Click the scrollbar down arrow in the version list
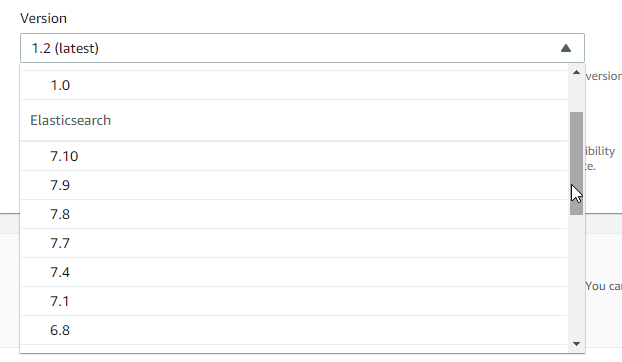This screenshot has width=622, height=362. click(x=576, y=344)
